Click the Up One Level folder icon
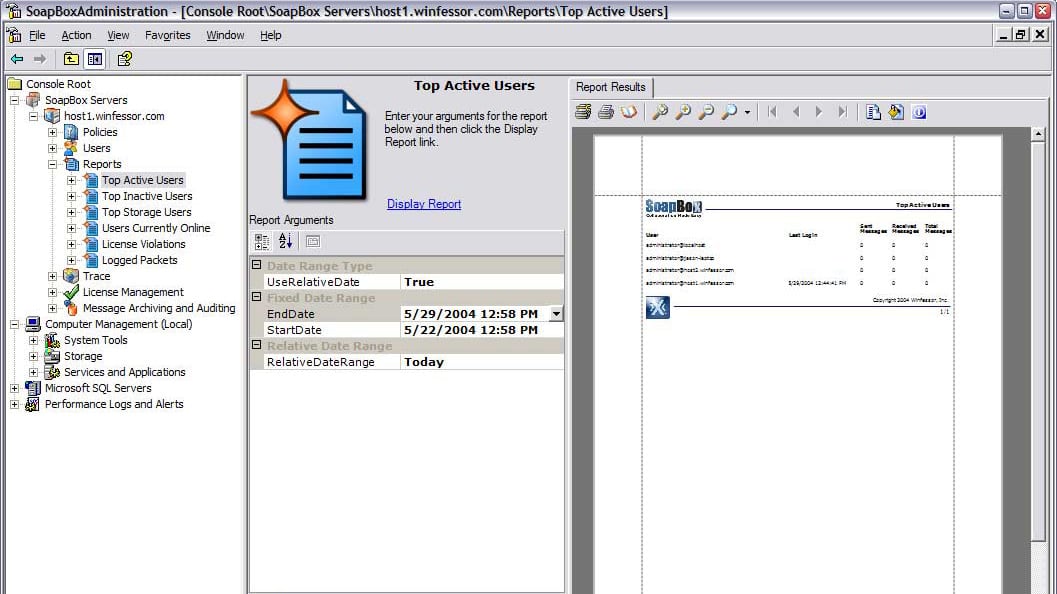 [71, 59]
